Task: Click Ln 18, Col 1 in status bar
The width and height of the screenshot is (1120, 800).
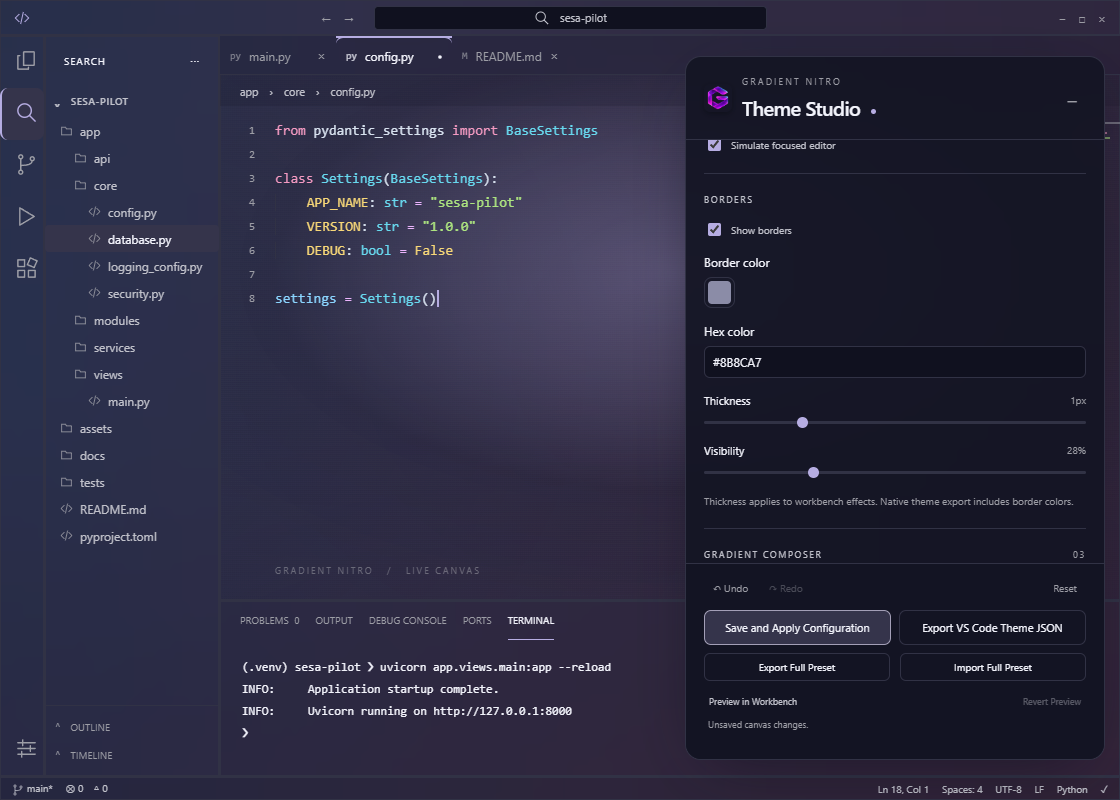Action: pyautogui.click(x=903, y=789)
